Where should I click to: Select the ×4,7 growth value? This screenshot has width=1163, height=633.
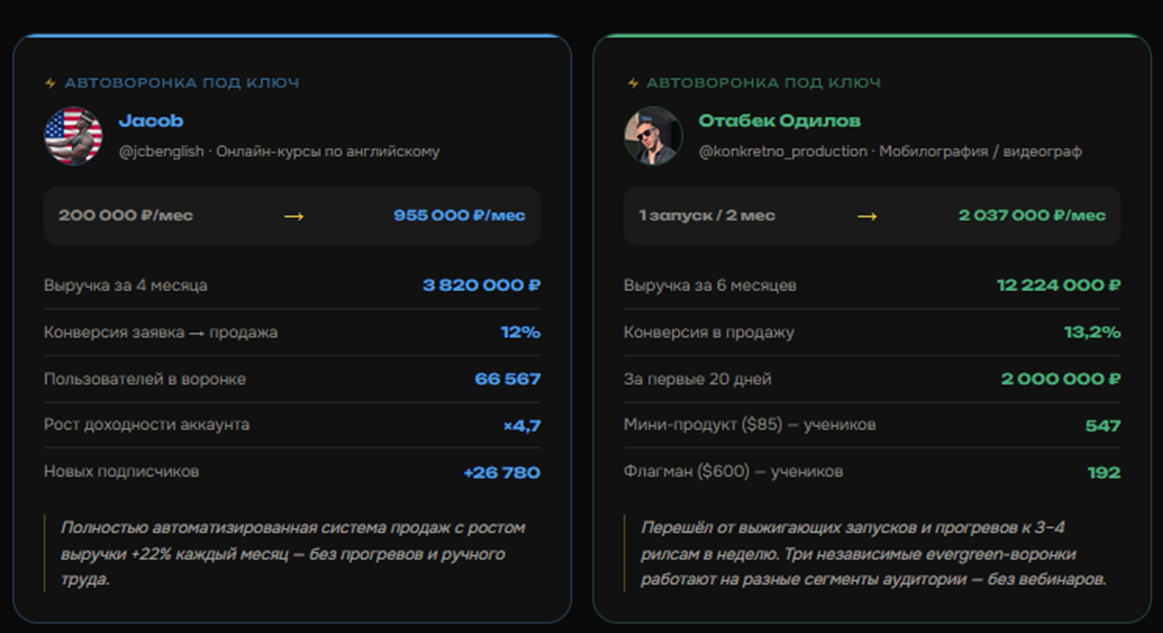521,426
